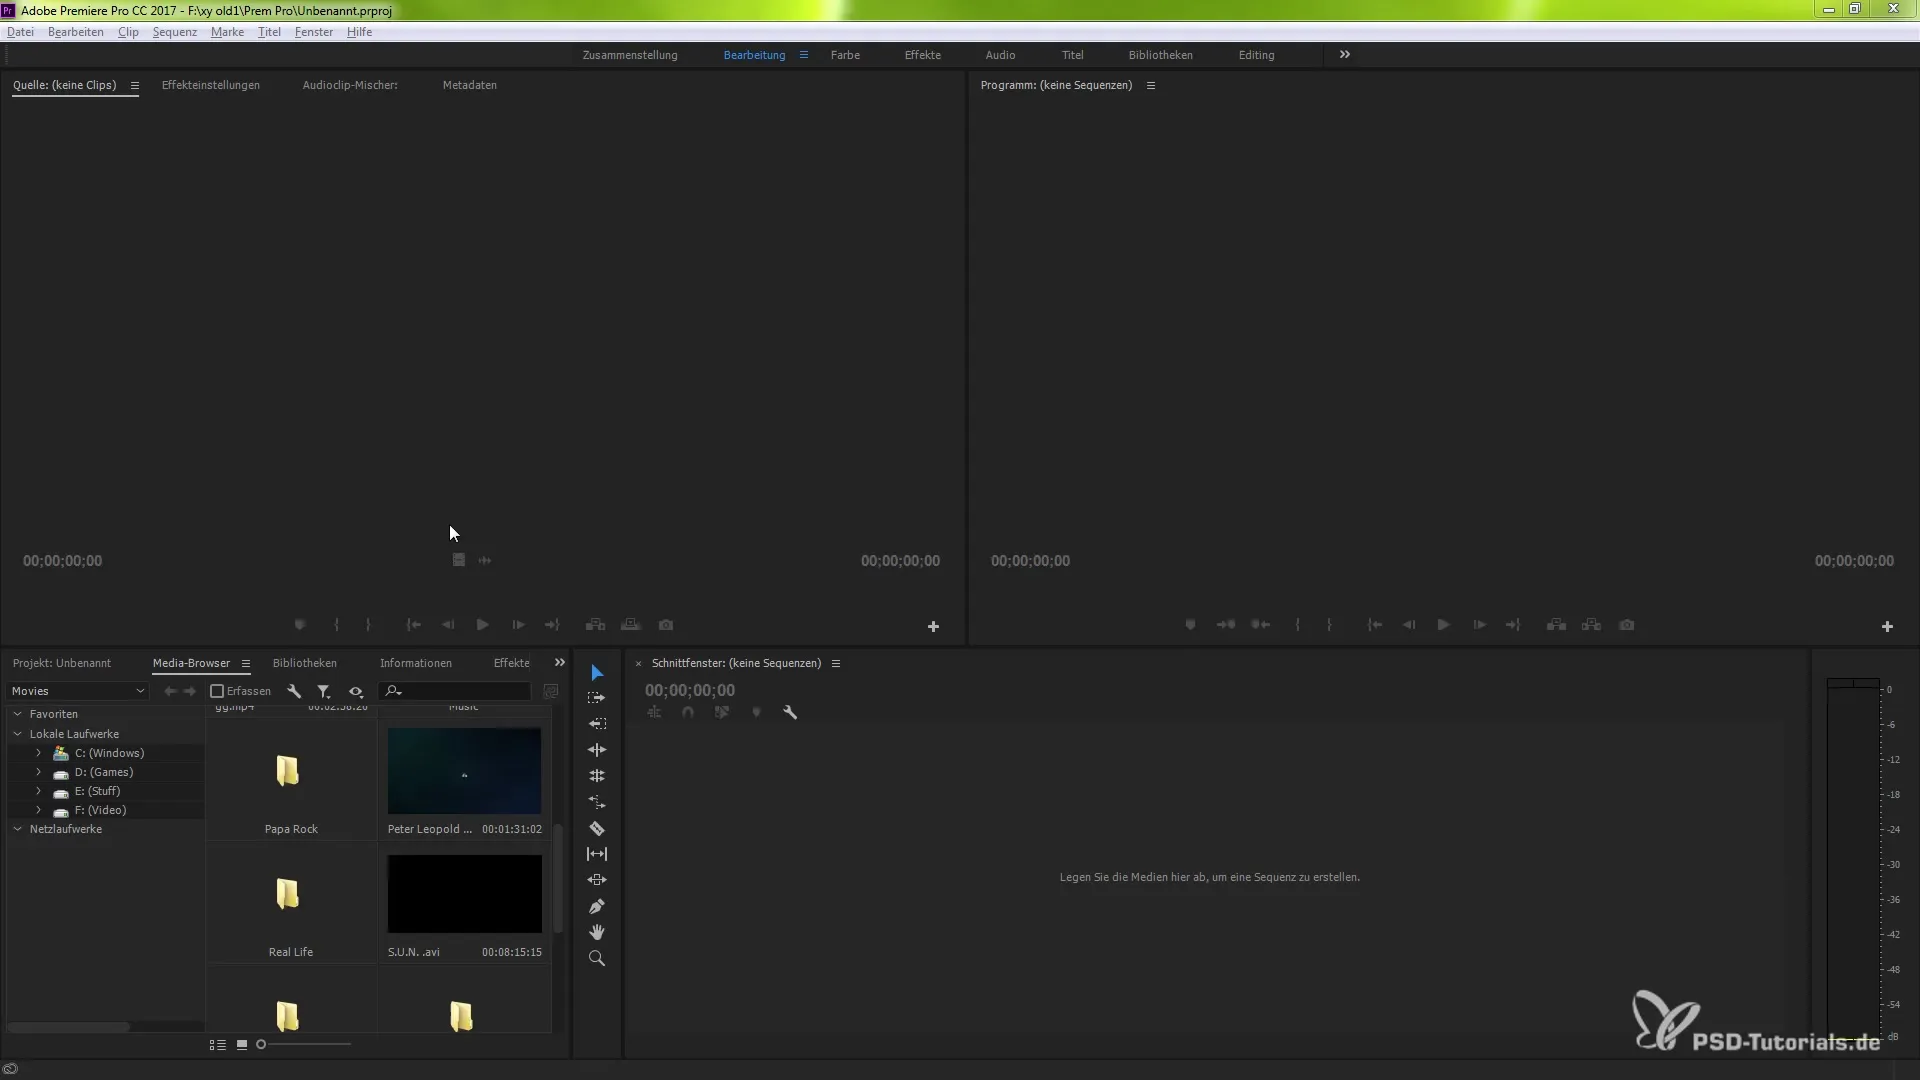Switch Media-Browser to thumbnail view

coord(242,1045)
